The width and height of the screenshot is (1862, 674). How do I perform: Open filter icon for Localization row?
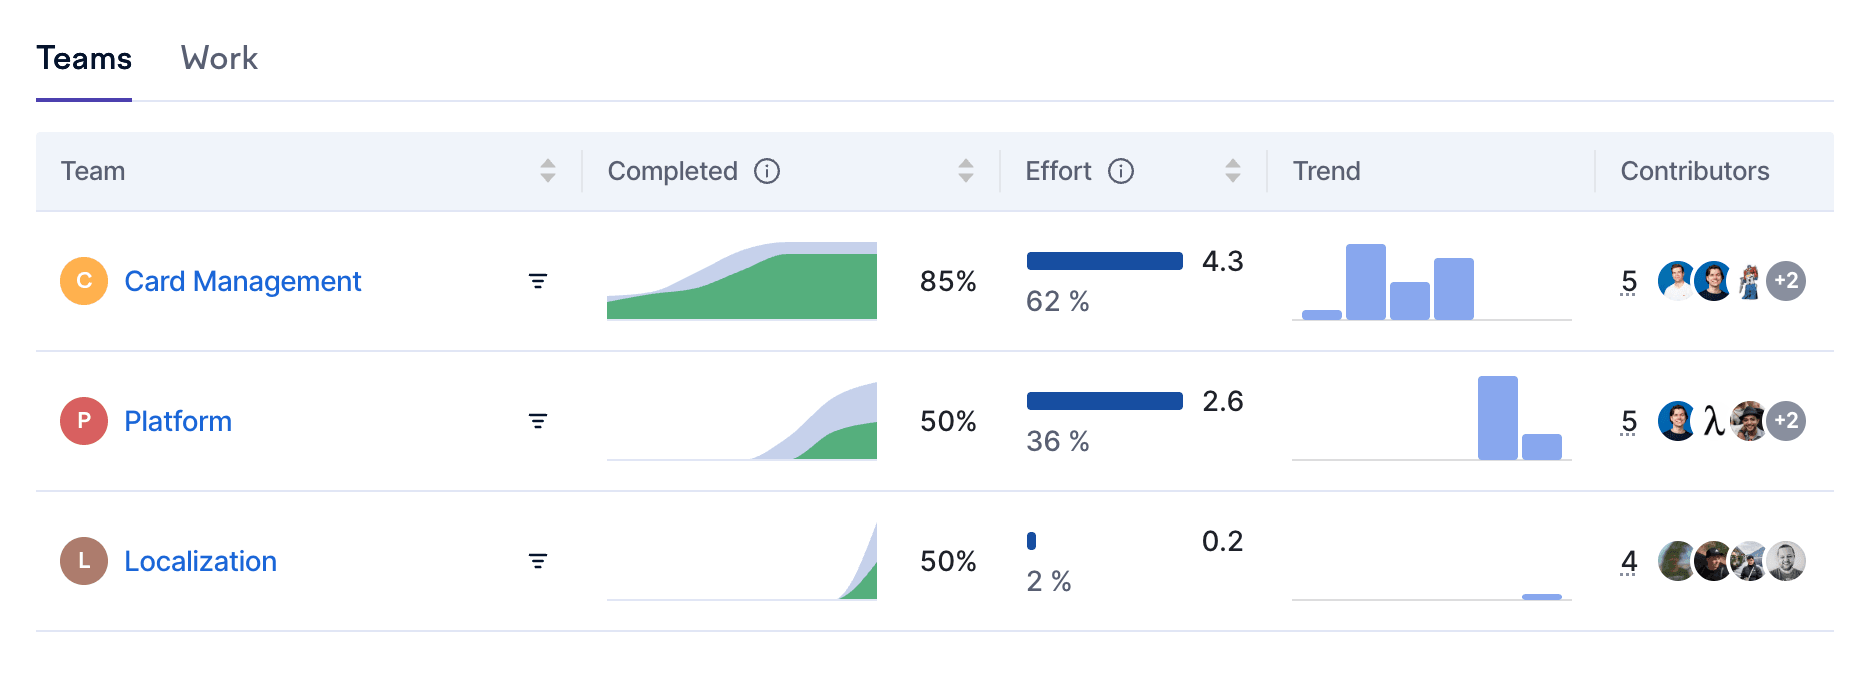(x=538, y=561)
